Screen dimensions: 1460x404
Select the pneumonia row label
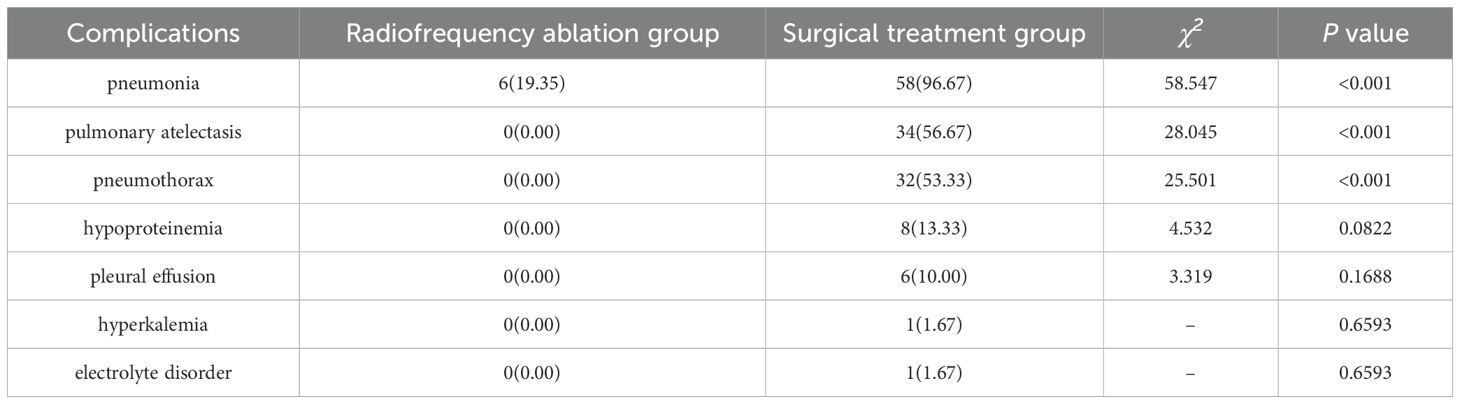click(154, 83)
